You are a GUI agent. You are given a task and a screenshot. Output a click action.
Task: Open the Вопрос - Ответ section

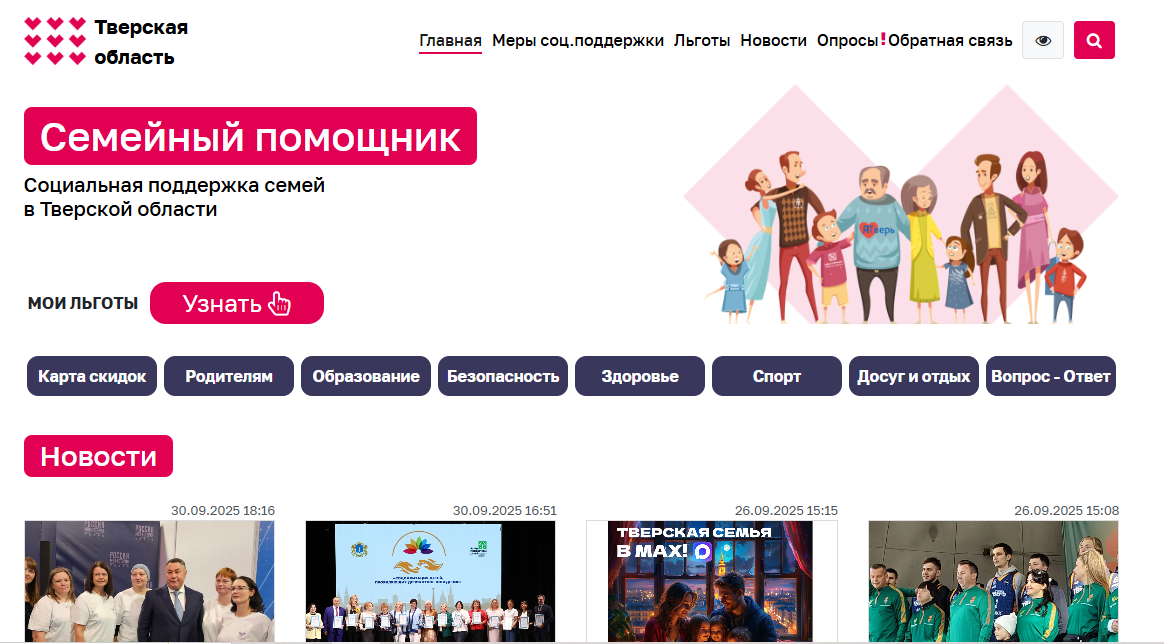click(1050, 376)
